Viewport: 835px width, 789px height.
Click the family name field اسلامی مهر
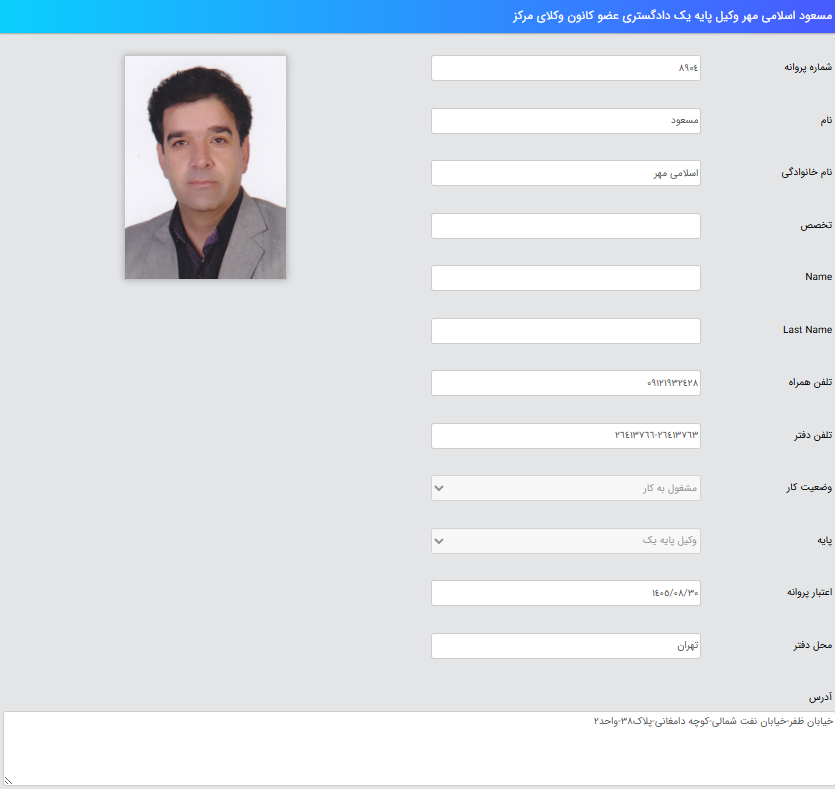pos(566,173)
